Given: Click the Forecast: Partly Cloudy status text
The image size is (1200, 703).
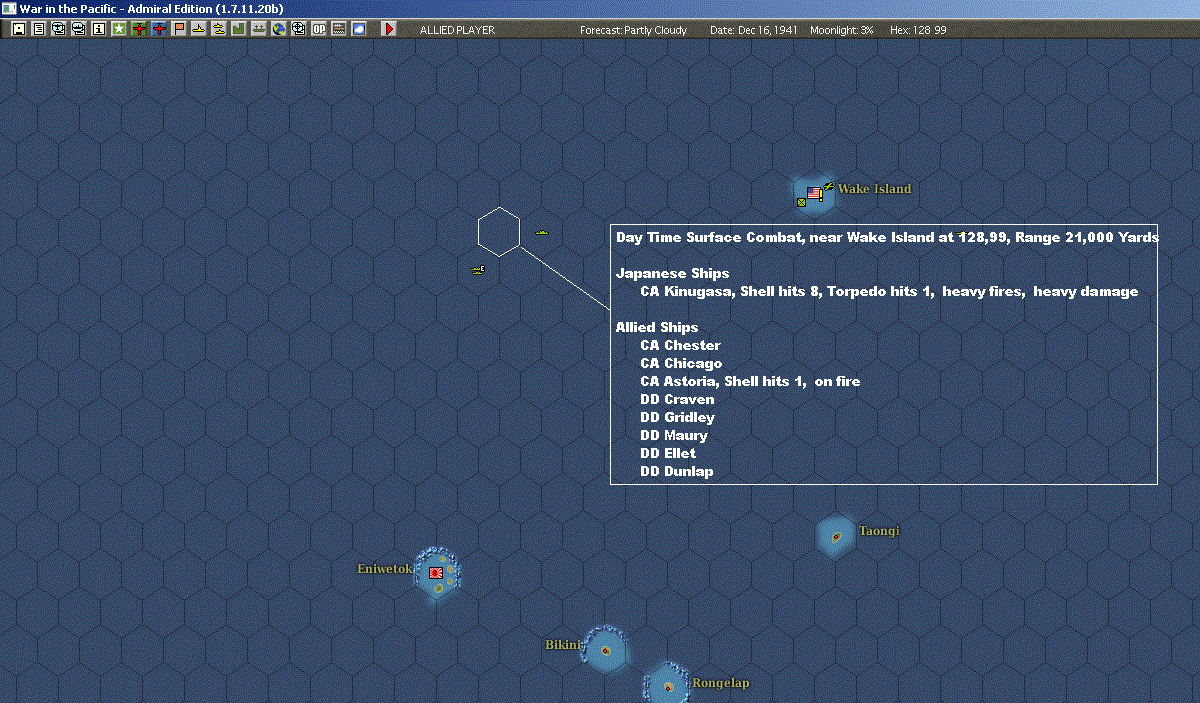Looking at the screenshot, I should pos(634,30).
